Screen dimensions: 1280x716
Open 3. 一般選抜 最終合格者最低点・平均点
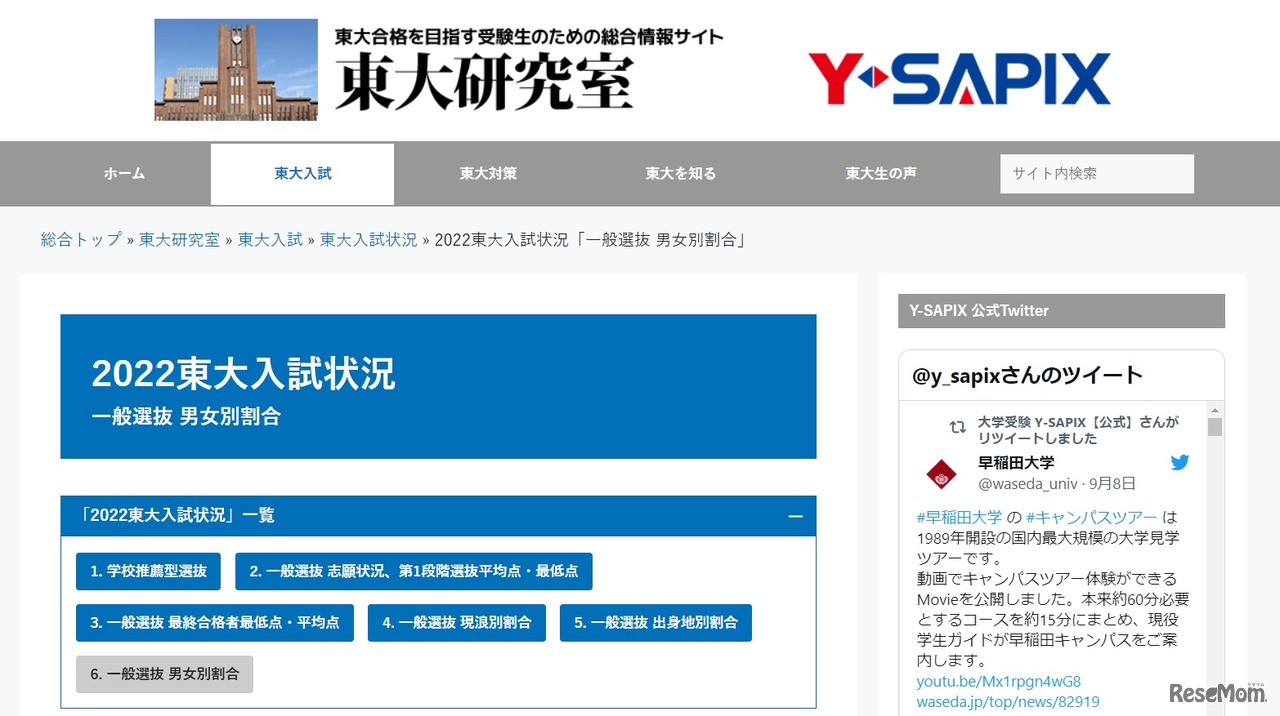(x=215, y=622)
